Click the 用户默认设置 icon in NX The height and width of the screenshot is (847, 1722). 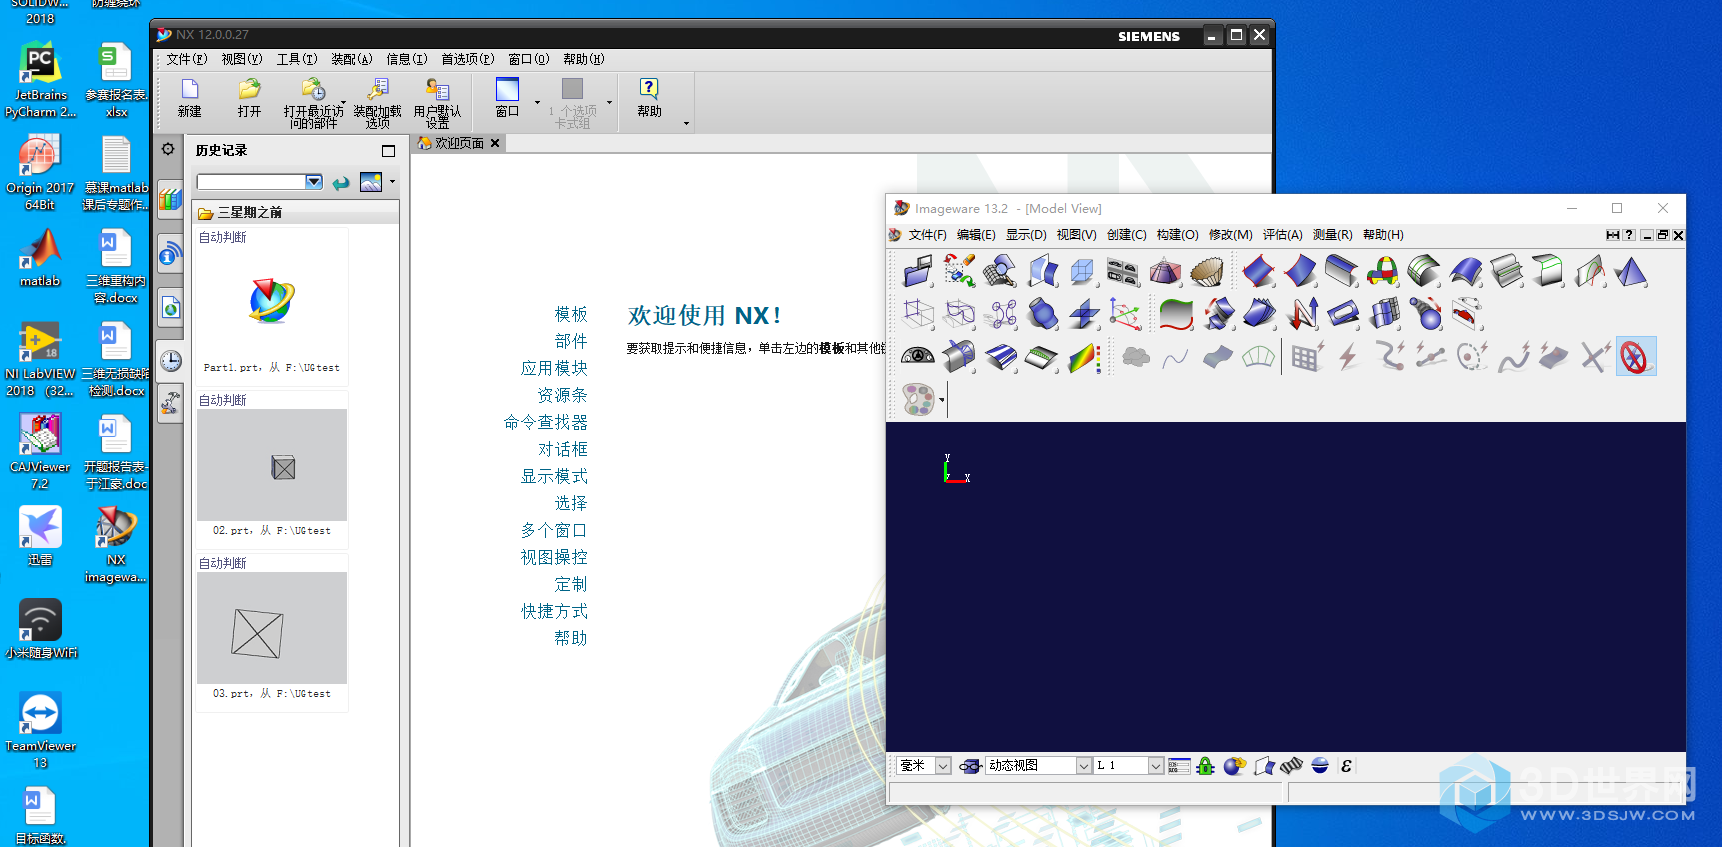coord(437,103)
